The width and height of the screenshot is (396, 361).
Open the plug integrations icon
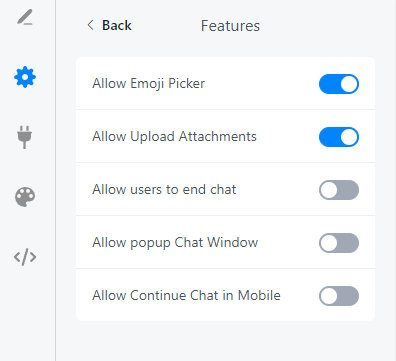coord(25,137)
